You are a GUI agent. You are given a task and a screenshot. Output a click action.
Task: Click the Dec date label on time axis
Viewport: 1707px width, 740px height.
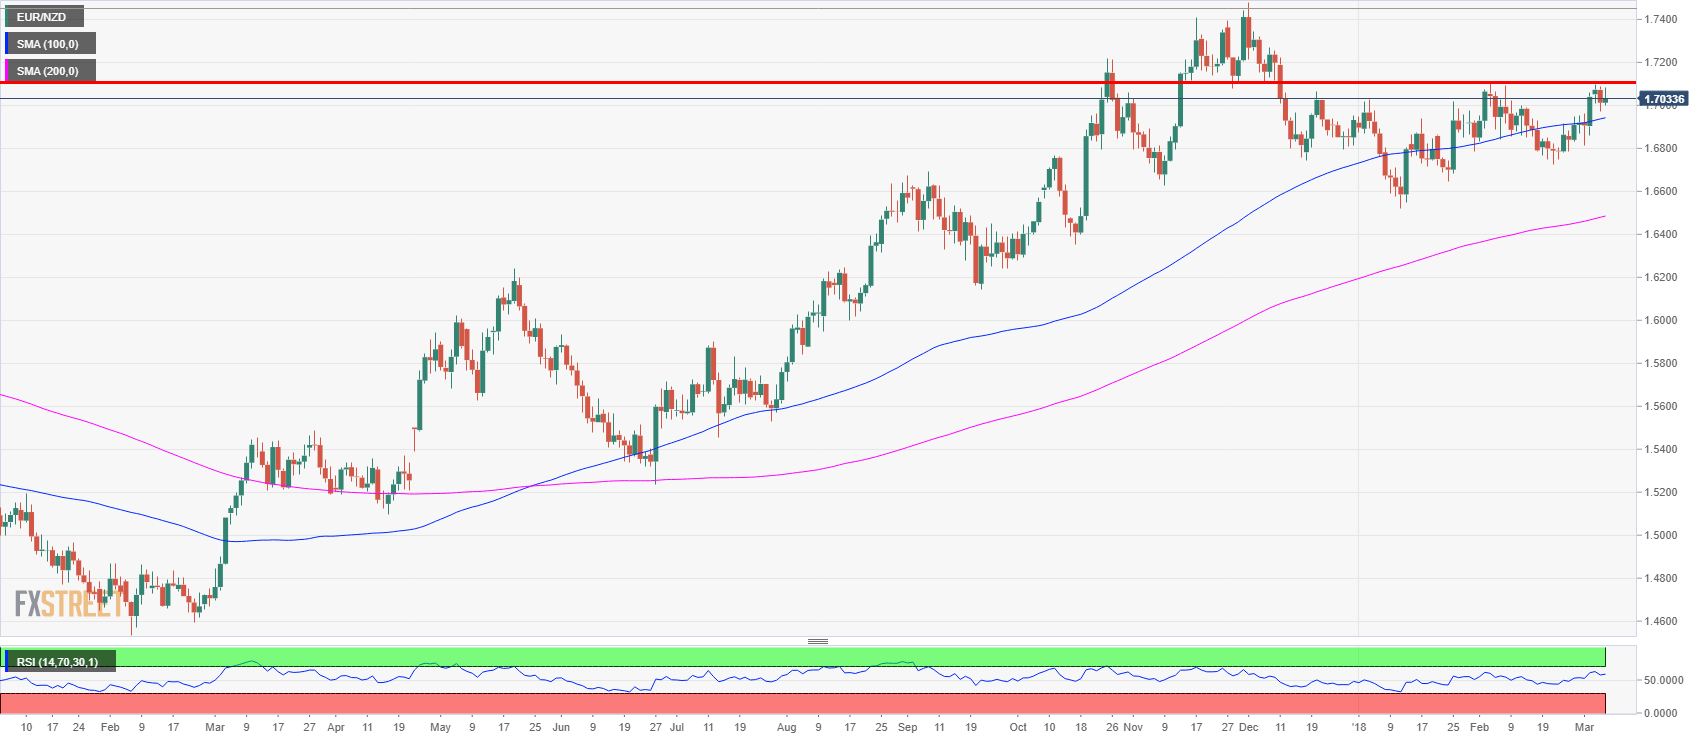click(1248, 727)
